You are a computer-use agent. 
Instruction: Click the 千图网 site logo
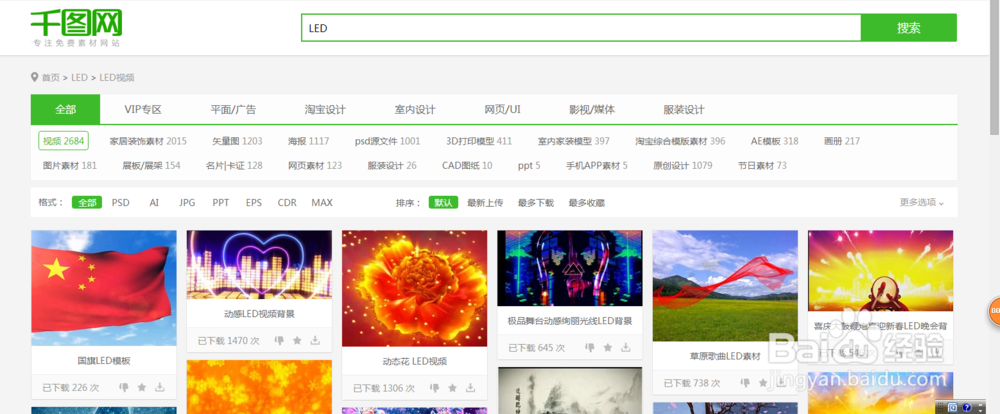tap(76, 27)
